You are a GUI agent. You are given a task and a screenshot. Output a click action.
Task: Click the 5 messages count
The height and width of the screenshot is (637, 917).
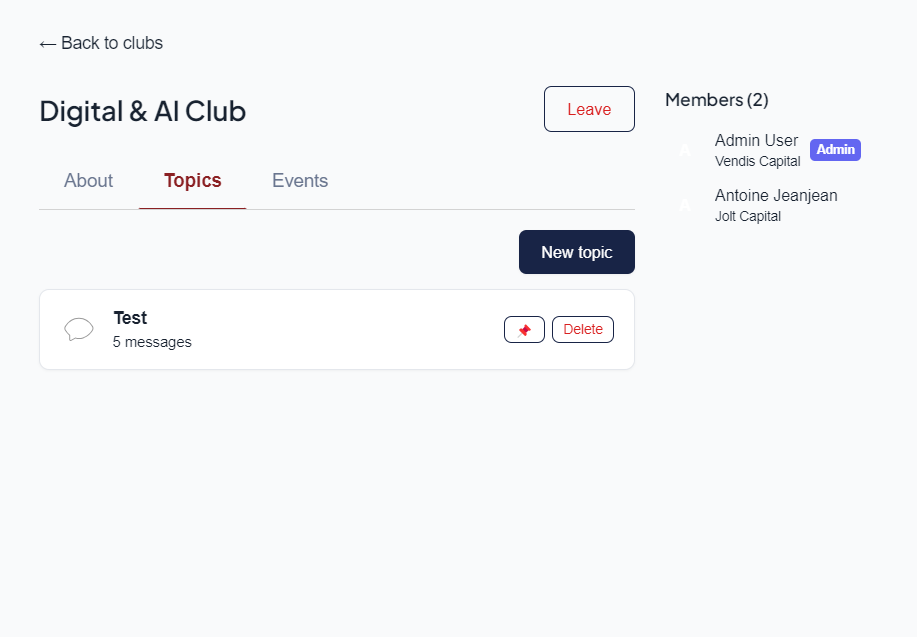pyautogui.click(x=152, y=342)
